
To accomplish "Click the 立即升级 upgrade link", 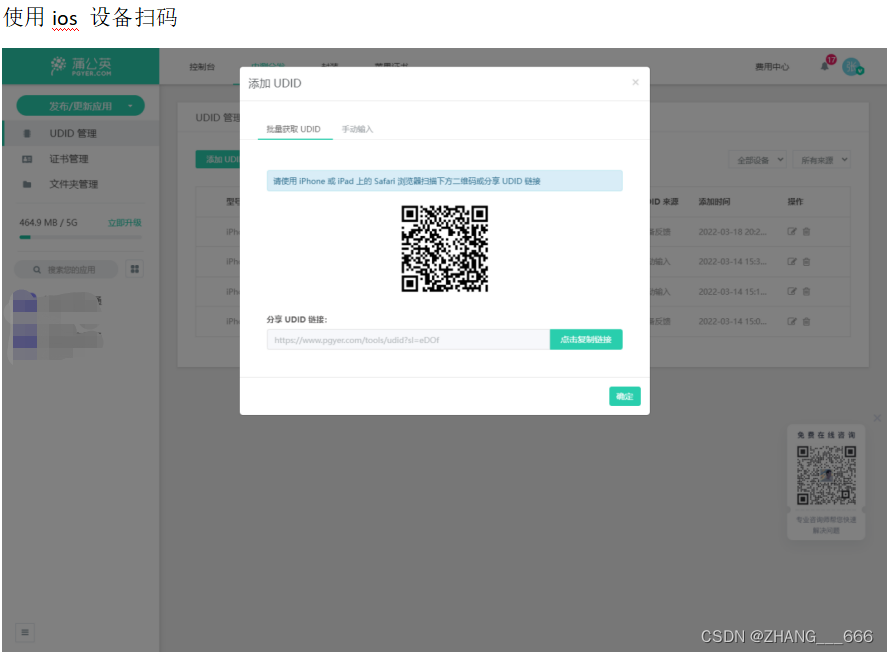I will pos(125,222).
